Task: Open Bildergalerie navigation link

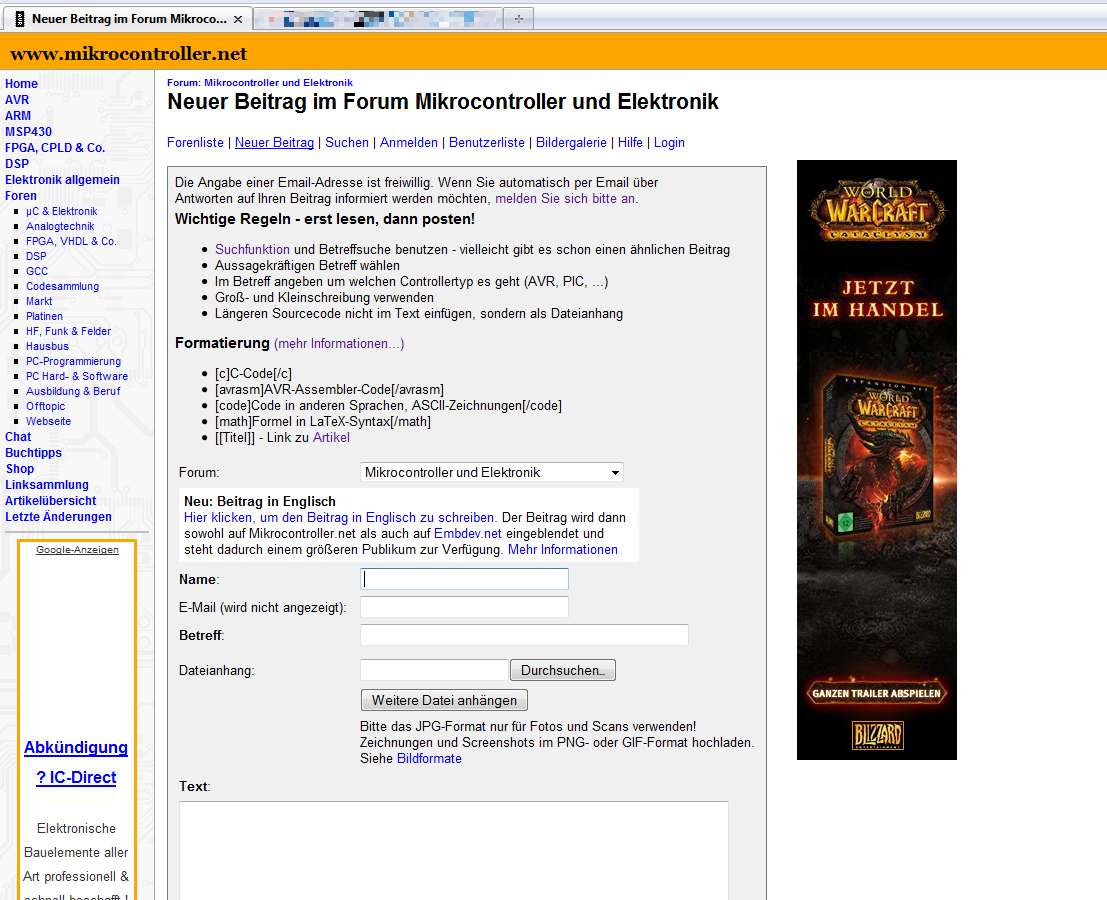Action: [571, 143]
